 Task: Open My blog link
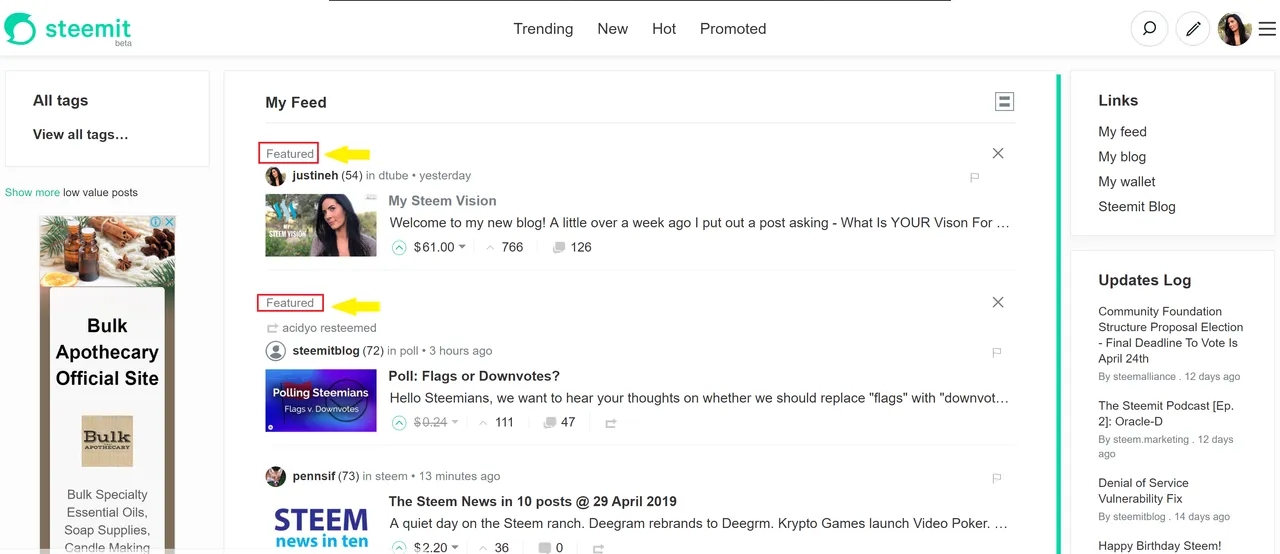pos(1122,156)
